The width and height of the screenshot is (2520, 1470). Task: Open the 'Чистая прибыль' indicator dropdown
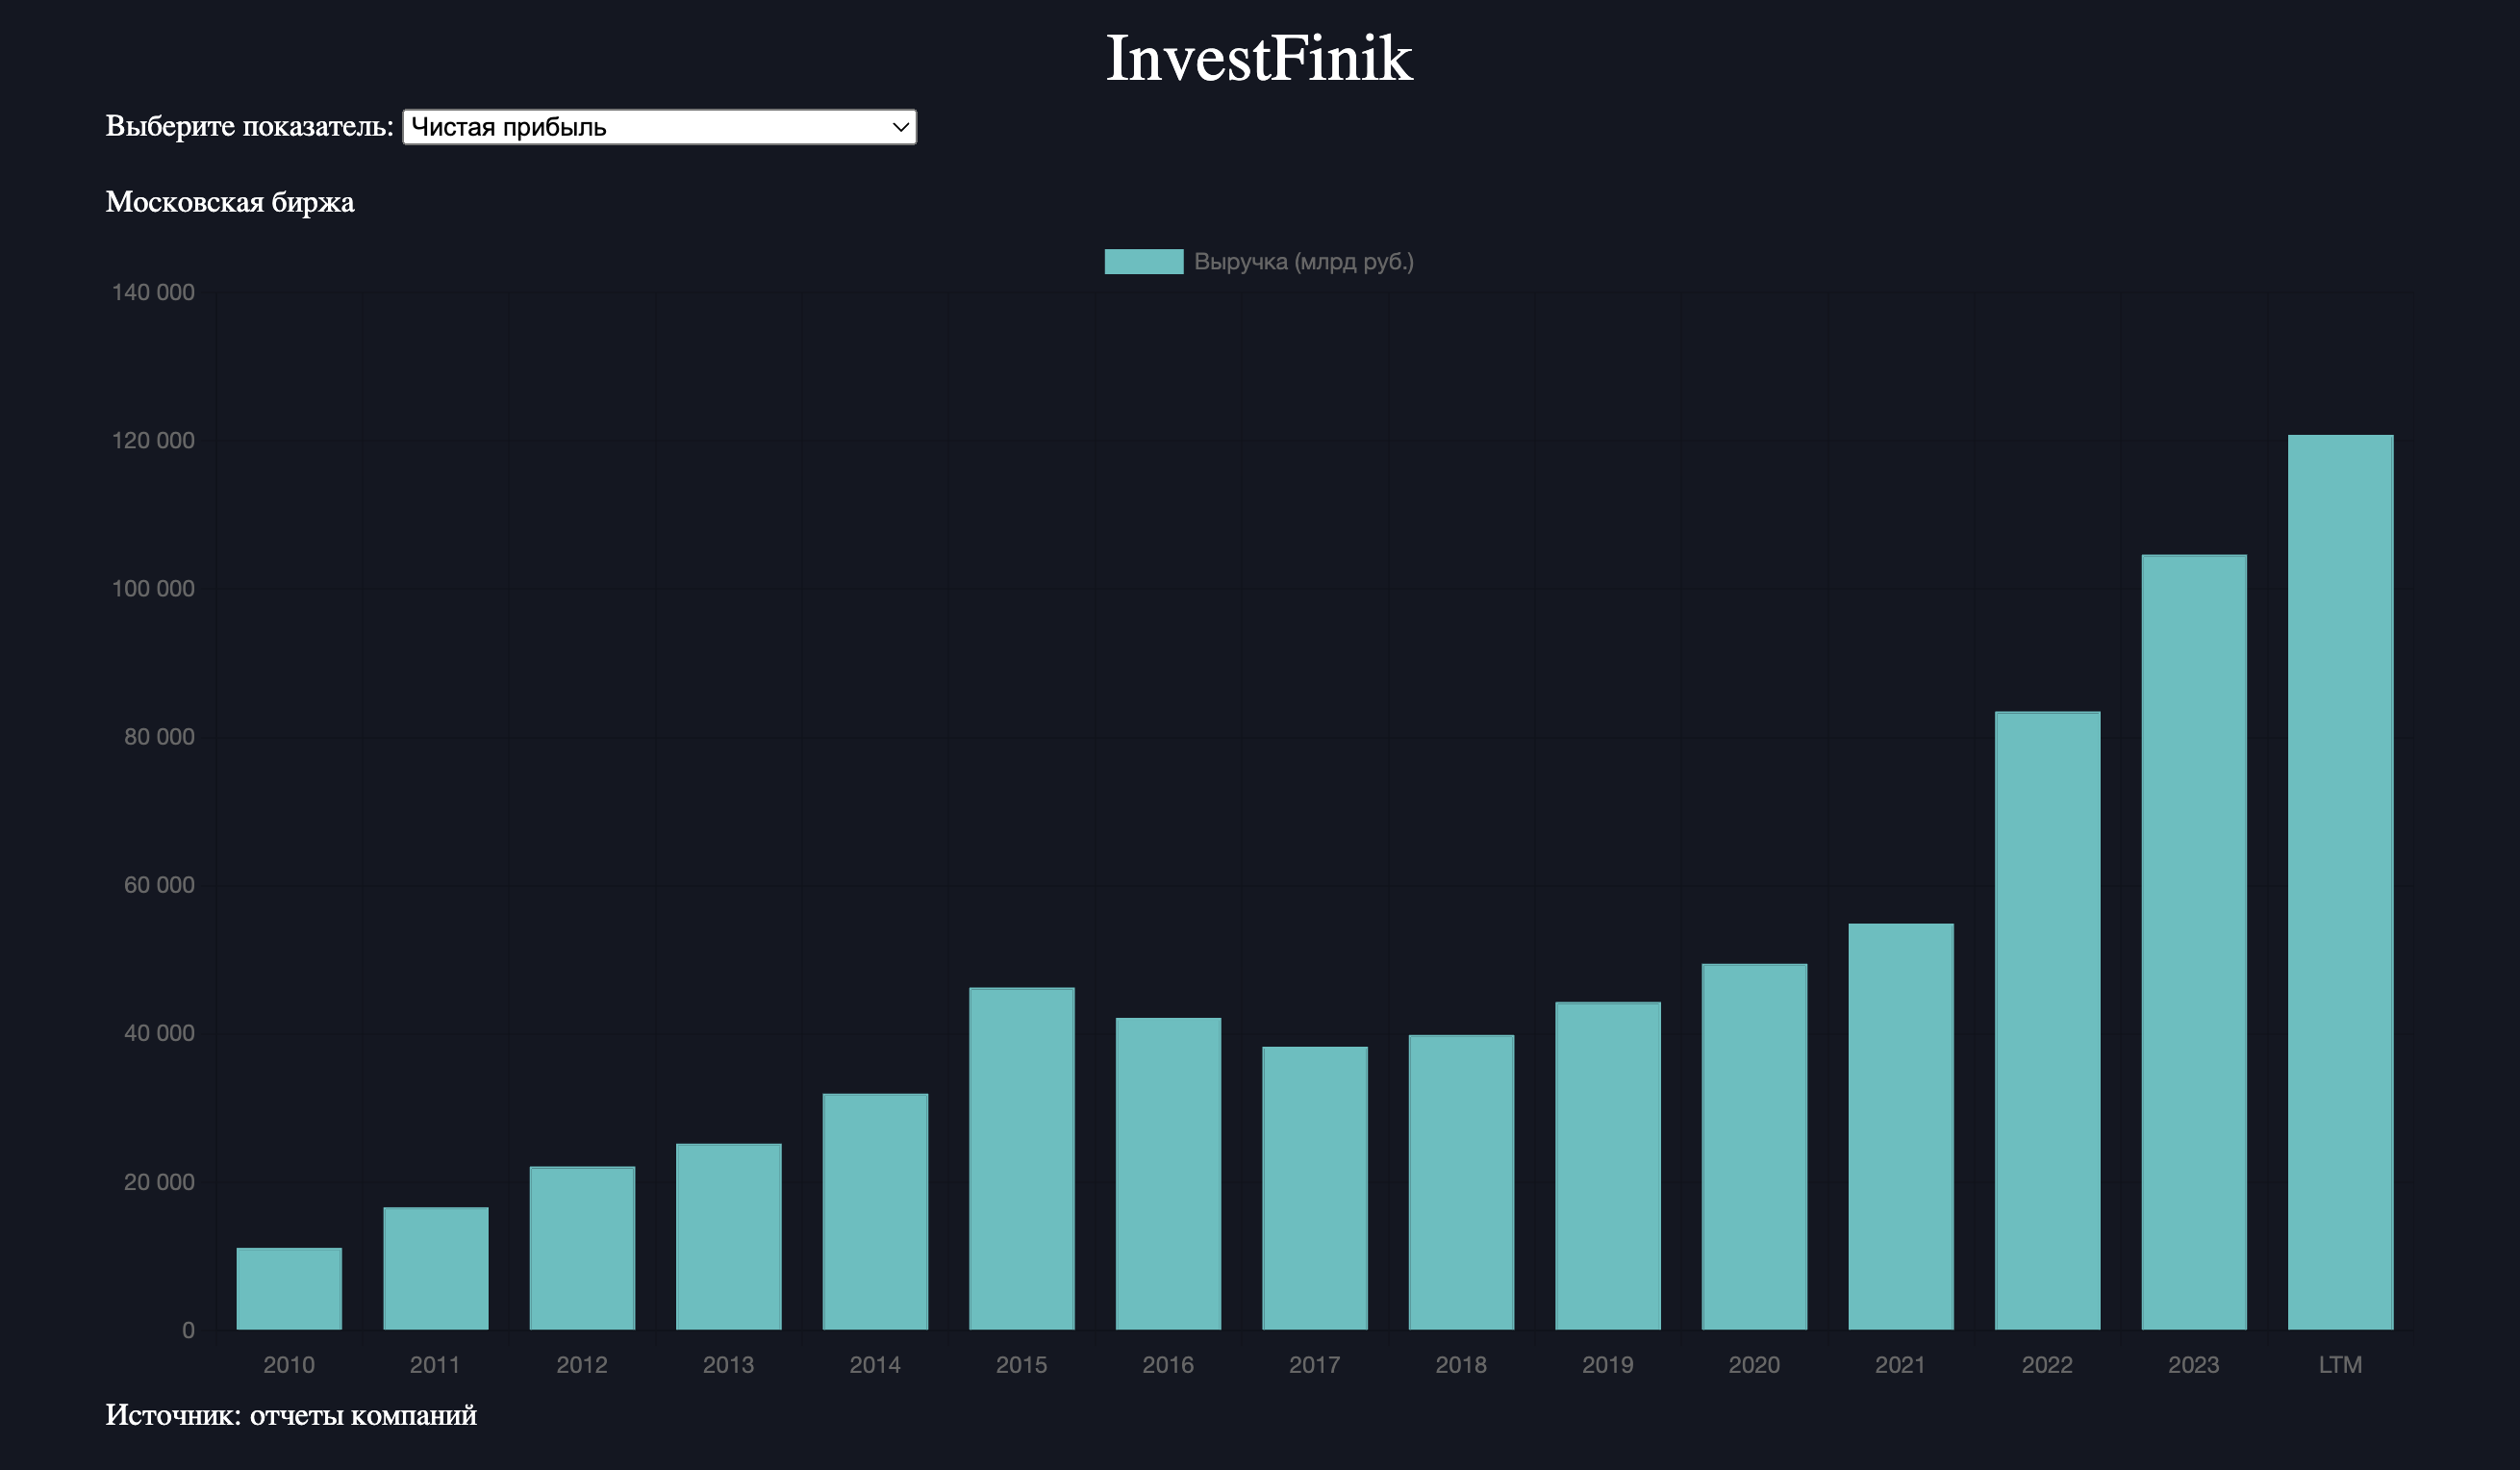pos(659,127)
